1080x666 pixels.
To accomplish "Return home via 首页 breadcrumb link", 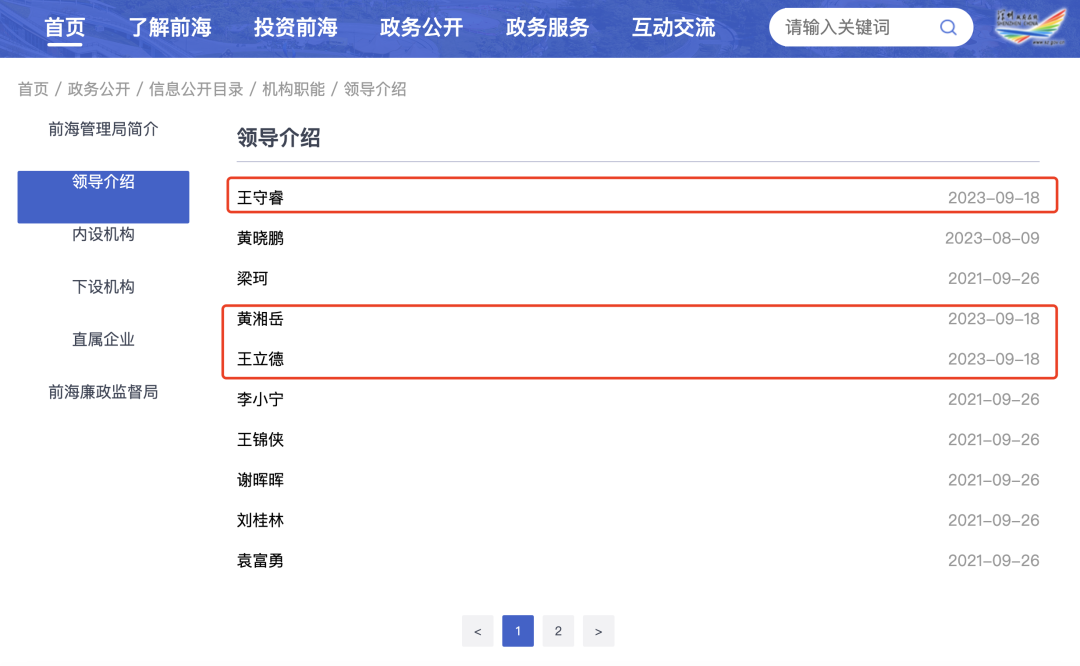I will 32,89.
